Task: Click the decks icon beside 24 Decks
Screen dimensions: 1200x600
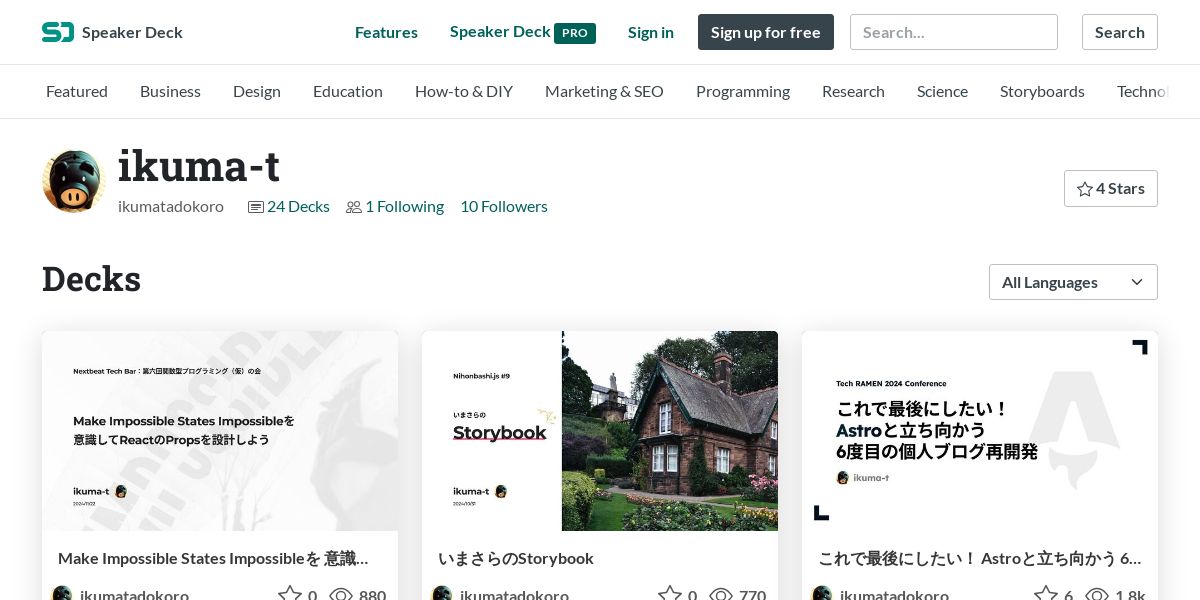Action: click(x=256, y=207)
